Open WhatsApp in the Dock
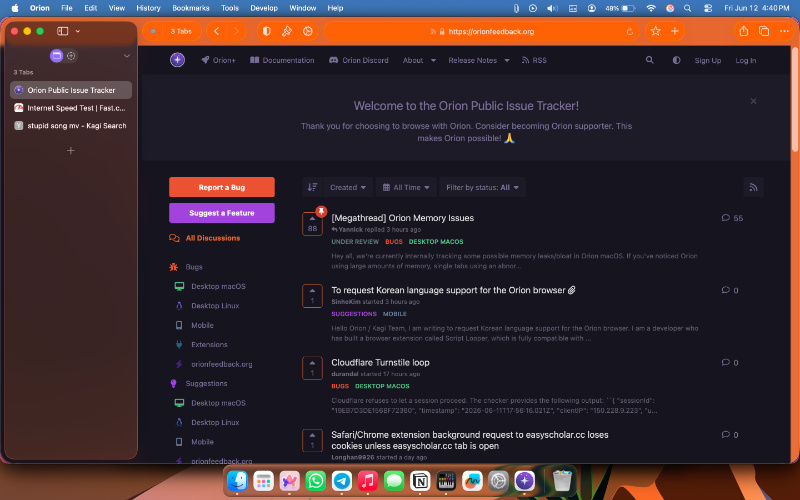 [316, 481]
